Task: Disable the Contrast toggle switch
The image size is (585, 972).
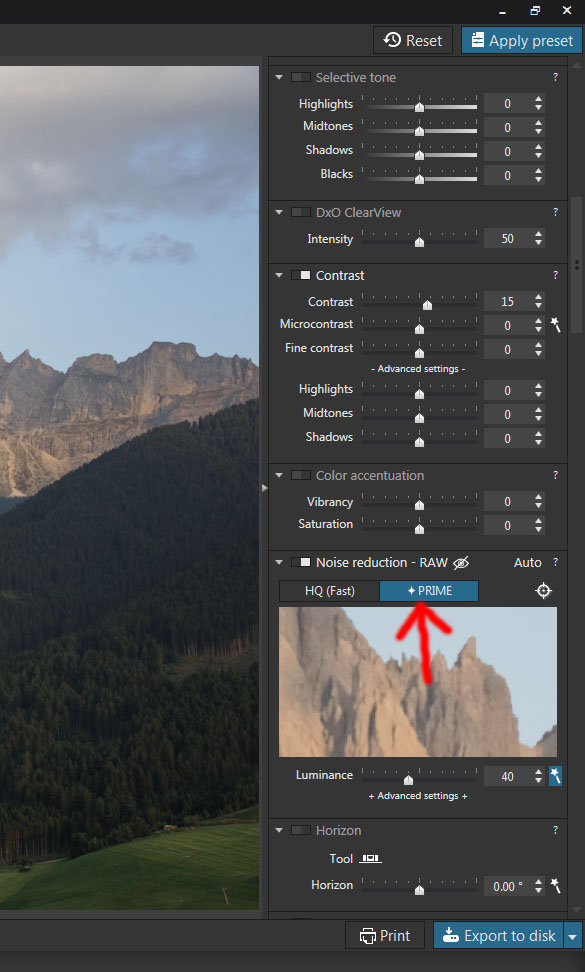Action: click(x=301, y=275)
